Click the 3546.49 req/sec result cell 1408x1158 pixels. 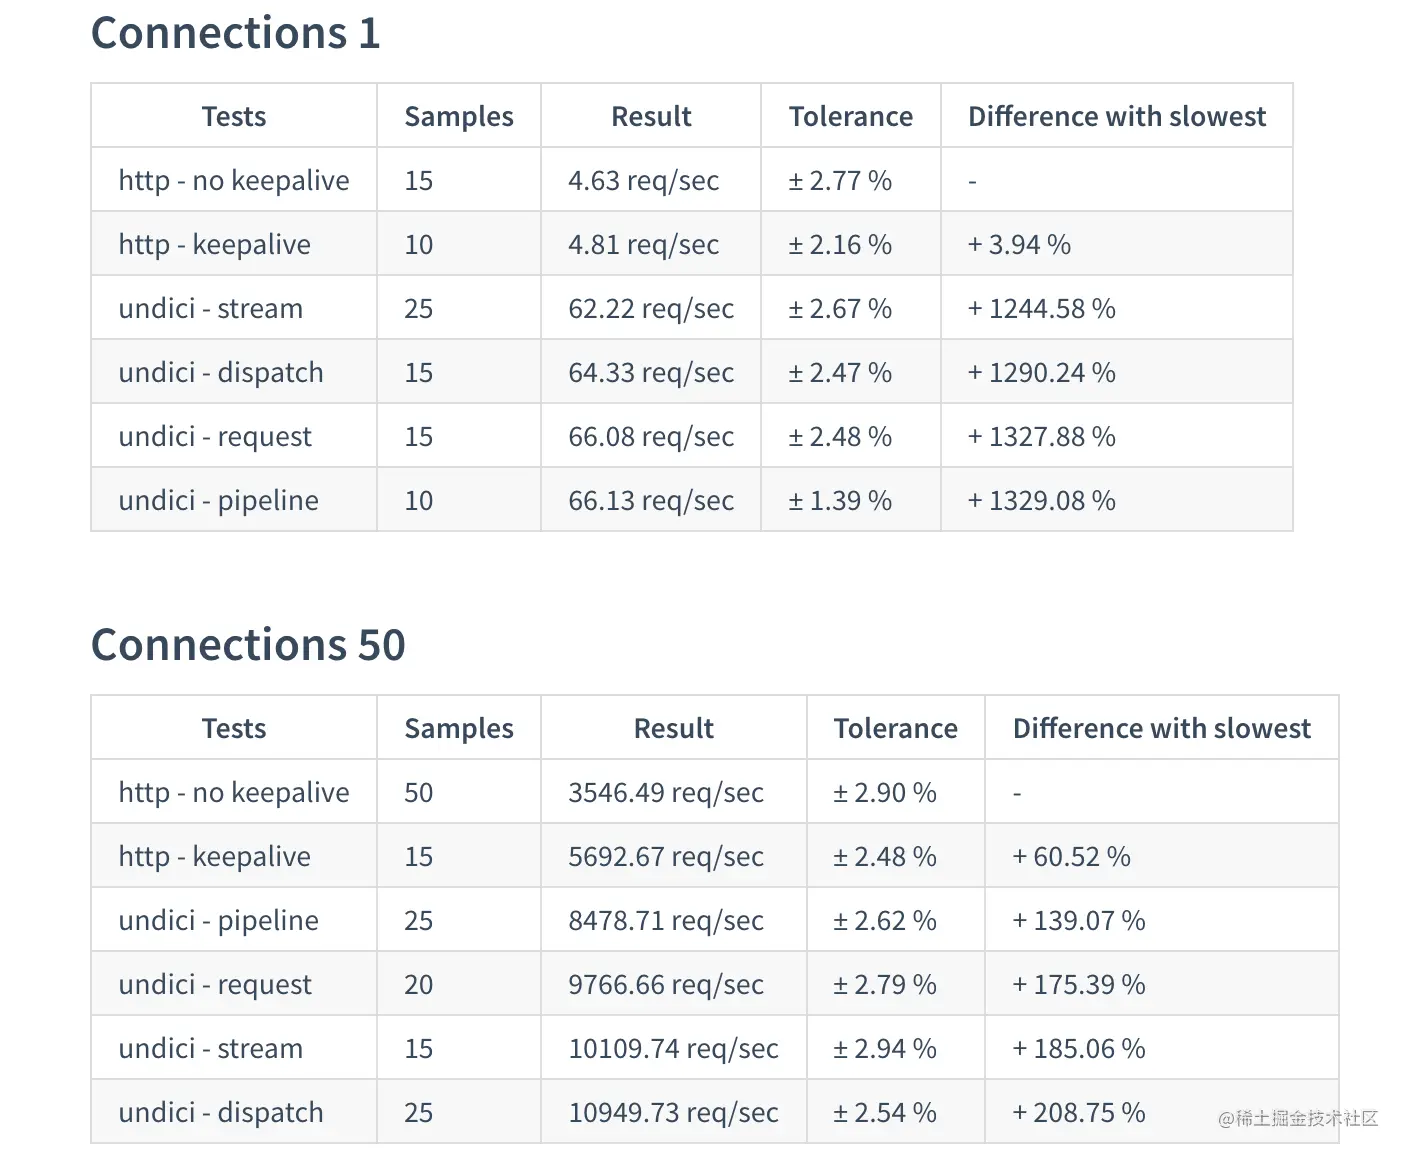pos(674,792)
